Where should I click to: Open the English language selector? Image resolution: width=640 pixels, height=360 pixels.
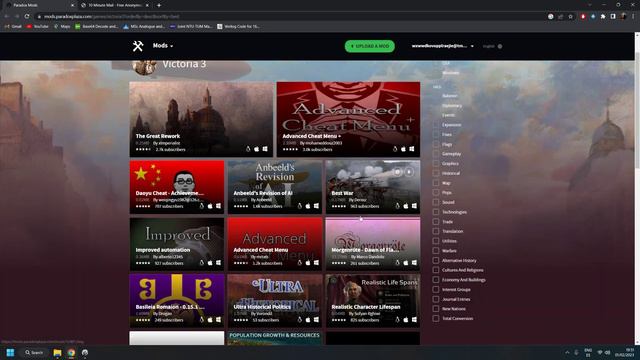pos(492,46)
